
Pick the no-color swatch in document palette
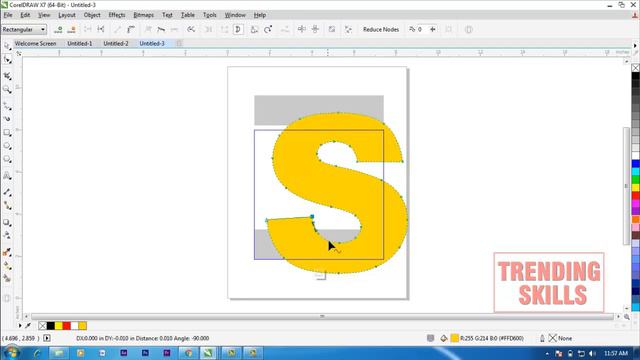(42, 326)
